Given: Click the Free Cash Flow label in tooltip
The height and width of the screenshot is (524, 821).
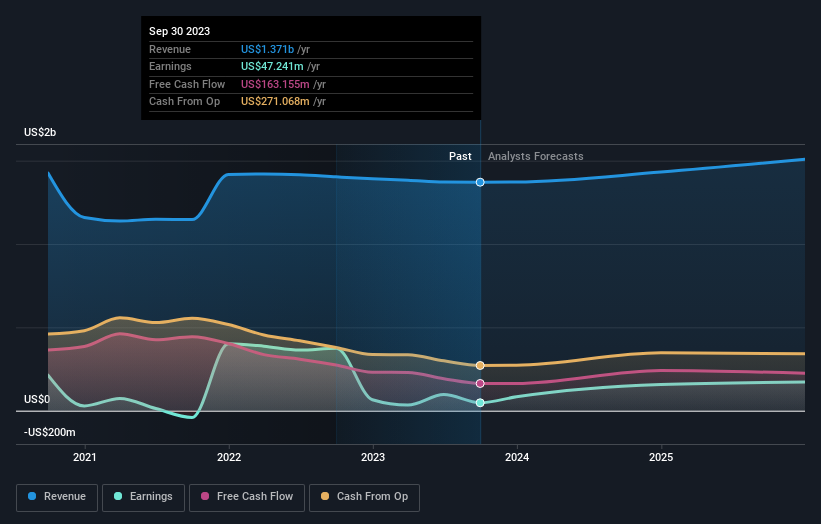Looking at the screenshot, I should (x=187, y=84).
